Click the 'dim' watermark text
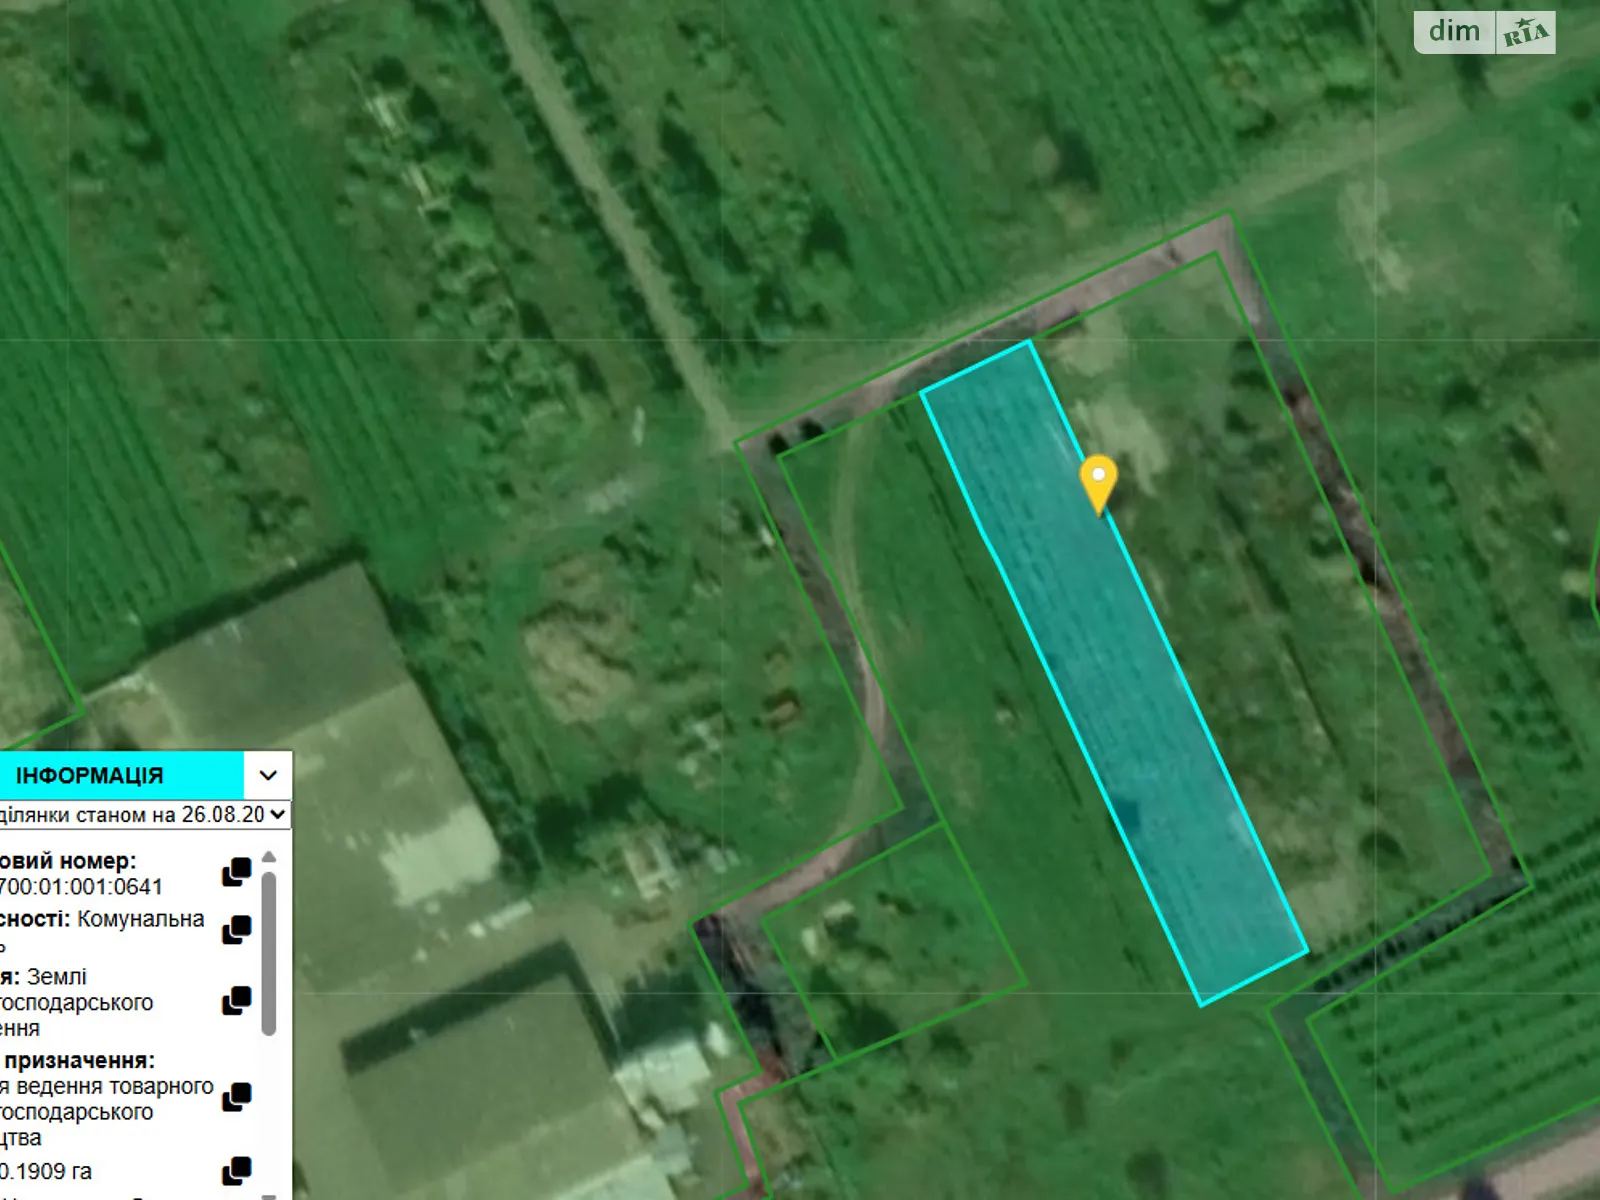 [x=1454, y=32]
